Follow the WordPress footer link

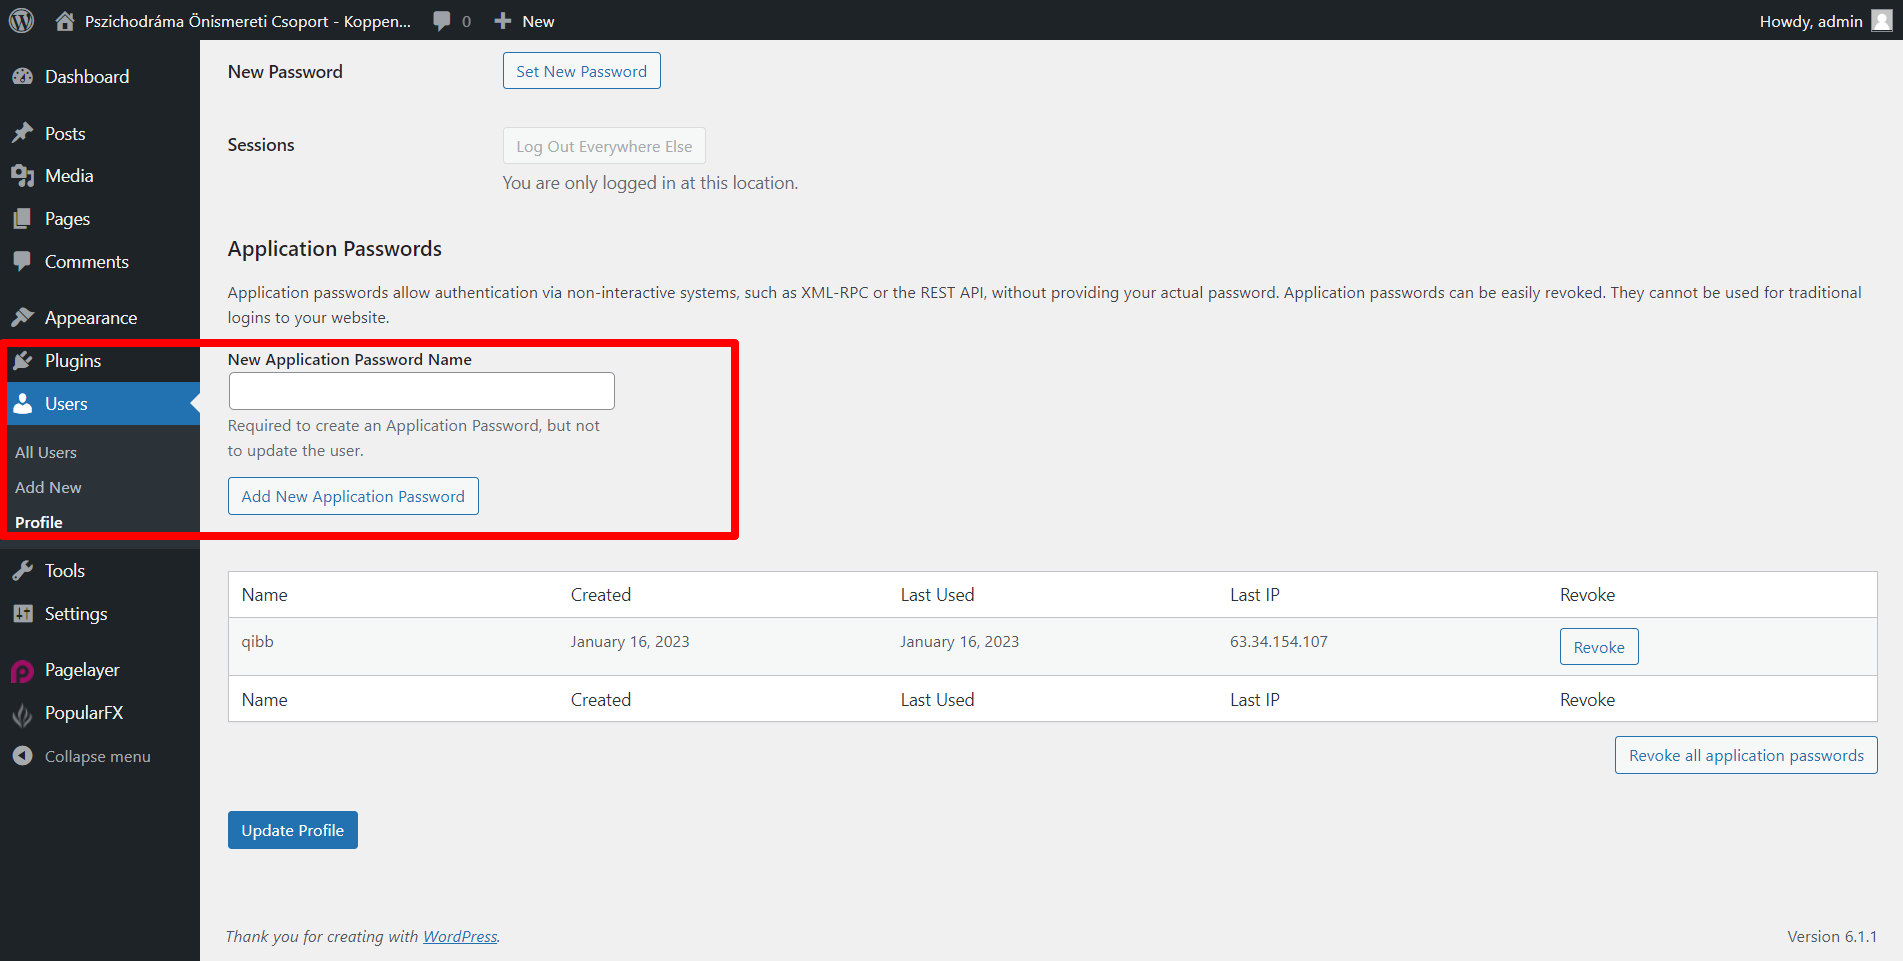pyautogui.click(x=460, y=937)
